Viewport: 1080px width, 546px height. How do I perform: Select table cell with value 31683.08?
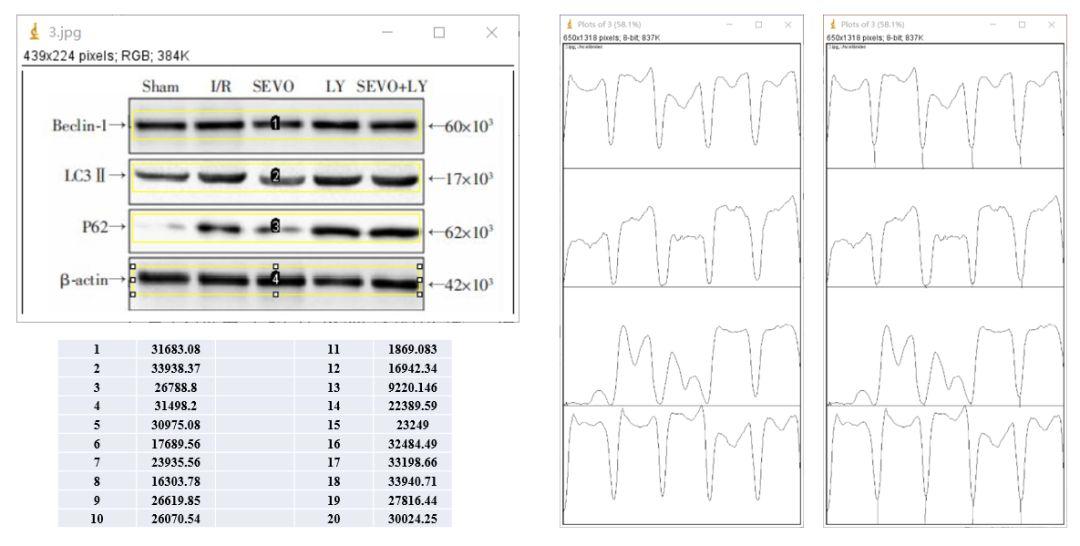point(176,349)
